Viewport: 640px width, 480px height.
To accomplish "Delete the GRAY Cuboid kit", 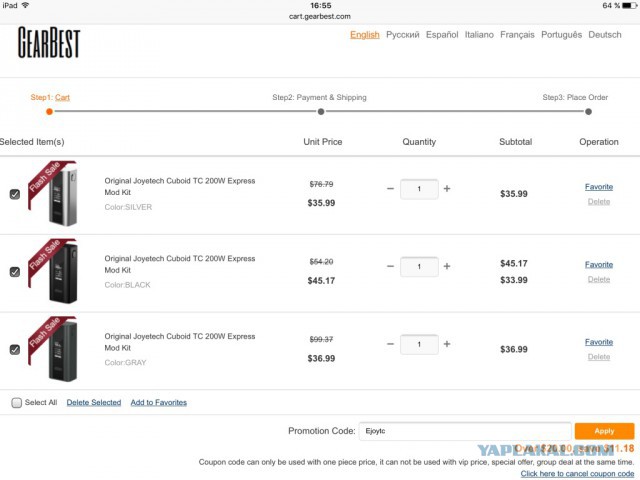I will point(599,357).
